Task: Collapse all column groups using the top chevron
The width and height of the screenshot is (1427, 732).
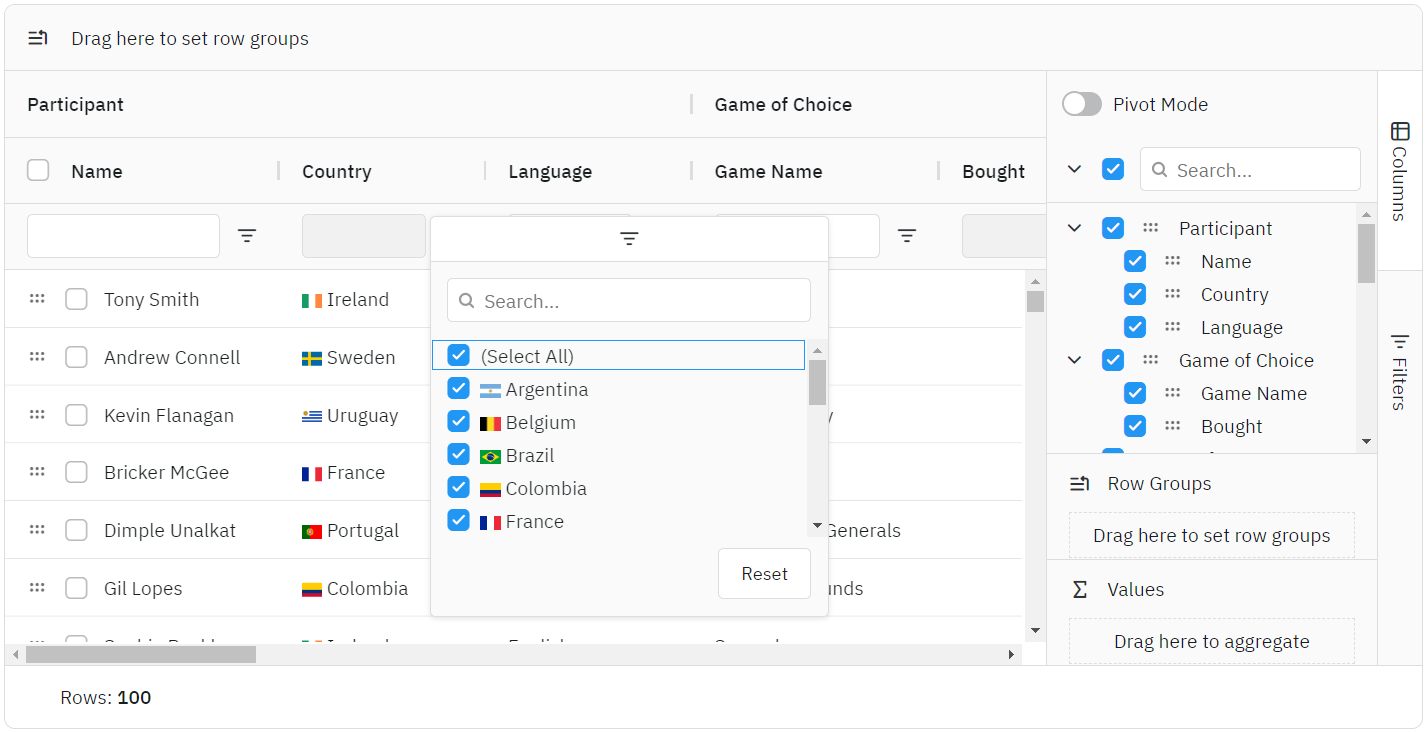Action: pyautogui.click(x=1075, y=170)
